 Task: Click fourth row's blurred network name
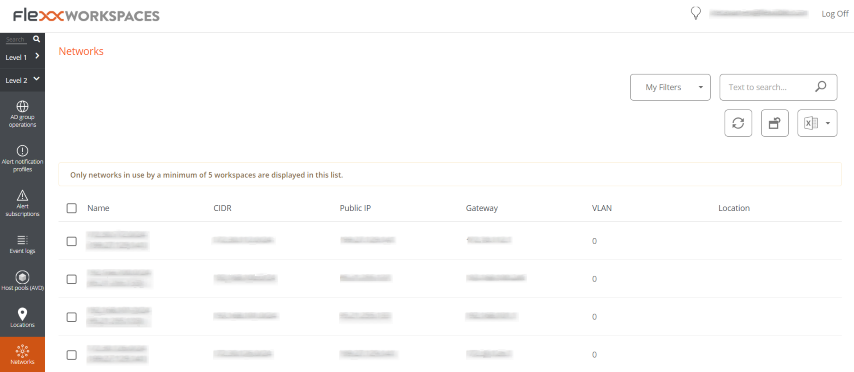[118, 354]
